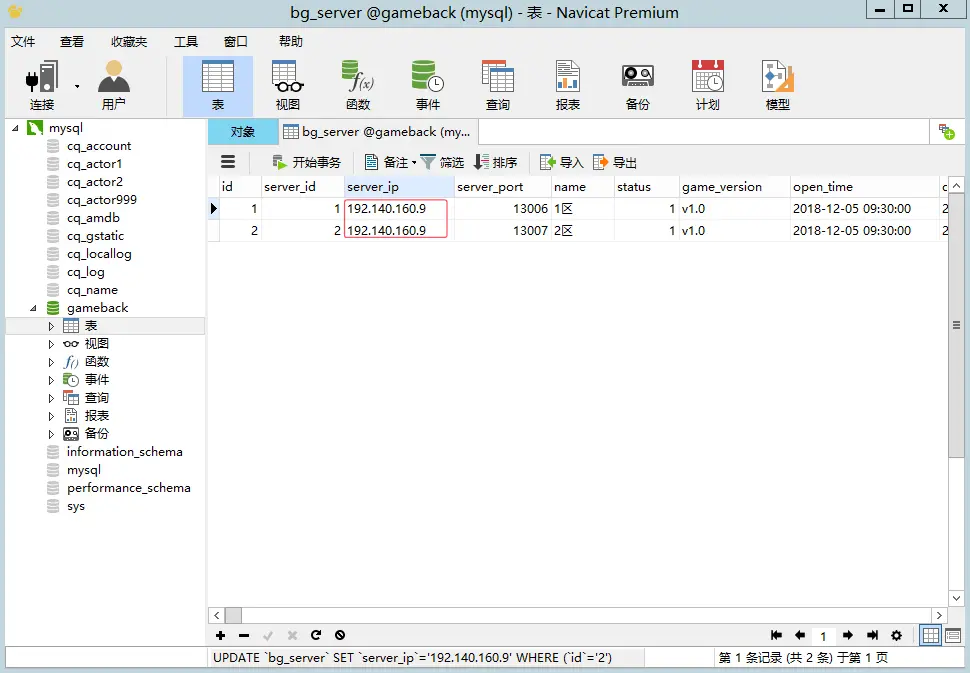Viewport: 970px width, 673px height.
Task: Expand the 视图 node under gameback
Action: tap(51, 344)
